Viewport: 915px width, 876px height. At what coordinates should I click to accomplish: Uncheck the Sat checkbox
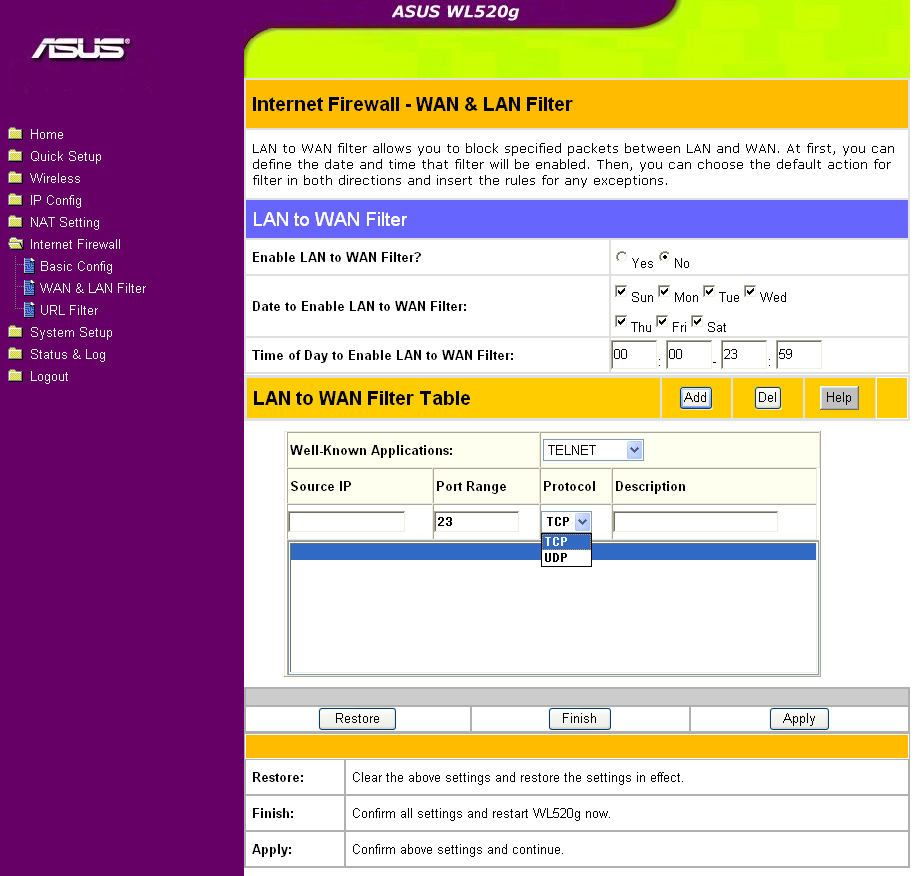pyautogui.click(x=697, y=321)
